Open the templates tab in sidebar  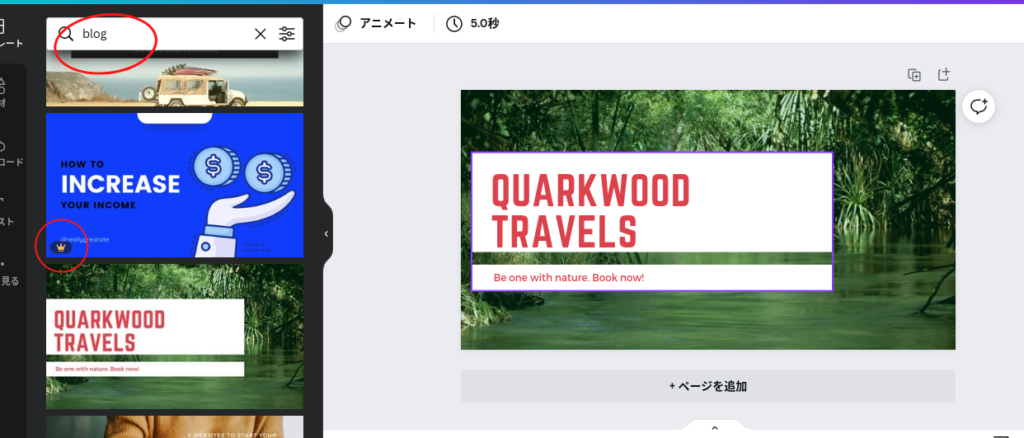coord(12,34)
